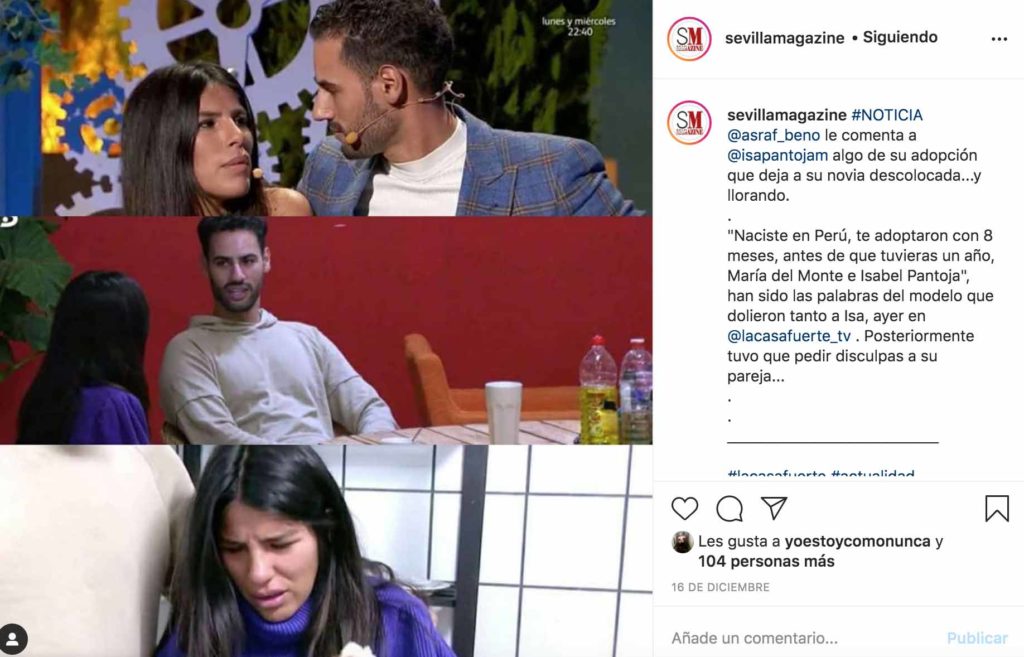Open comments with the speech bubble icon
Image resolution: width=1024 pixels, height=657 pixels.
pos(729,509)
